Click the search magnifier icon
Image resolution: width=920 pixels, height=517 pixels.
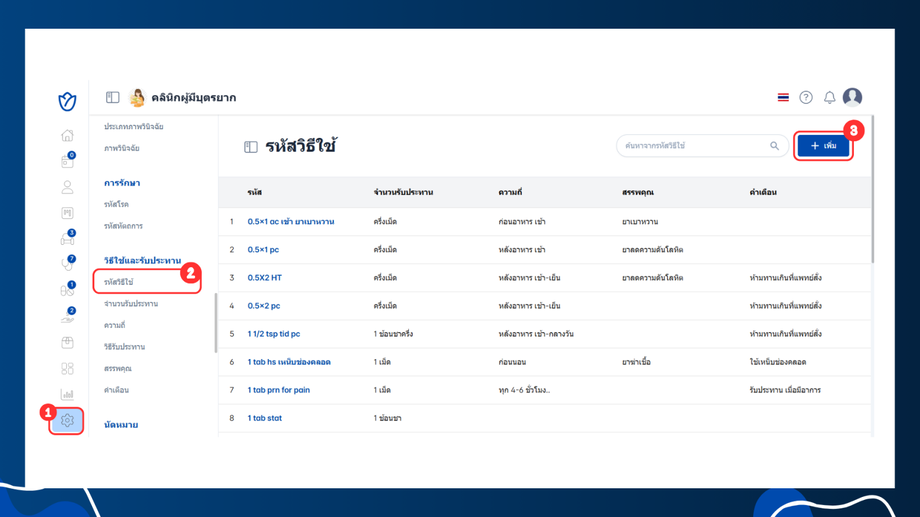[774, 146]
